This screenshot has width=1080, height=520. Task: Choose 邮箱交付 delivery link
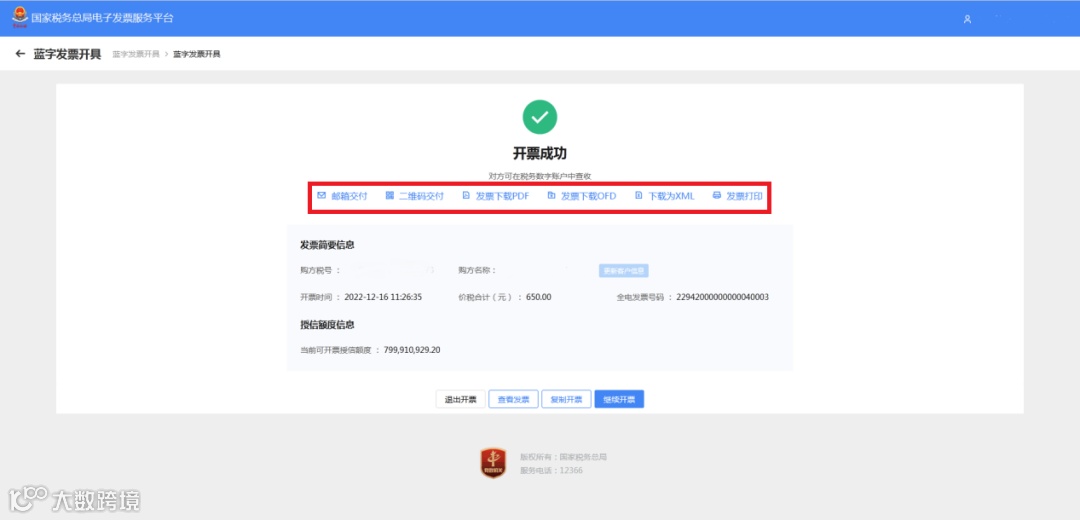coord(349,196)
